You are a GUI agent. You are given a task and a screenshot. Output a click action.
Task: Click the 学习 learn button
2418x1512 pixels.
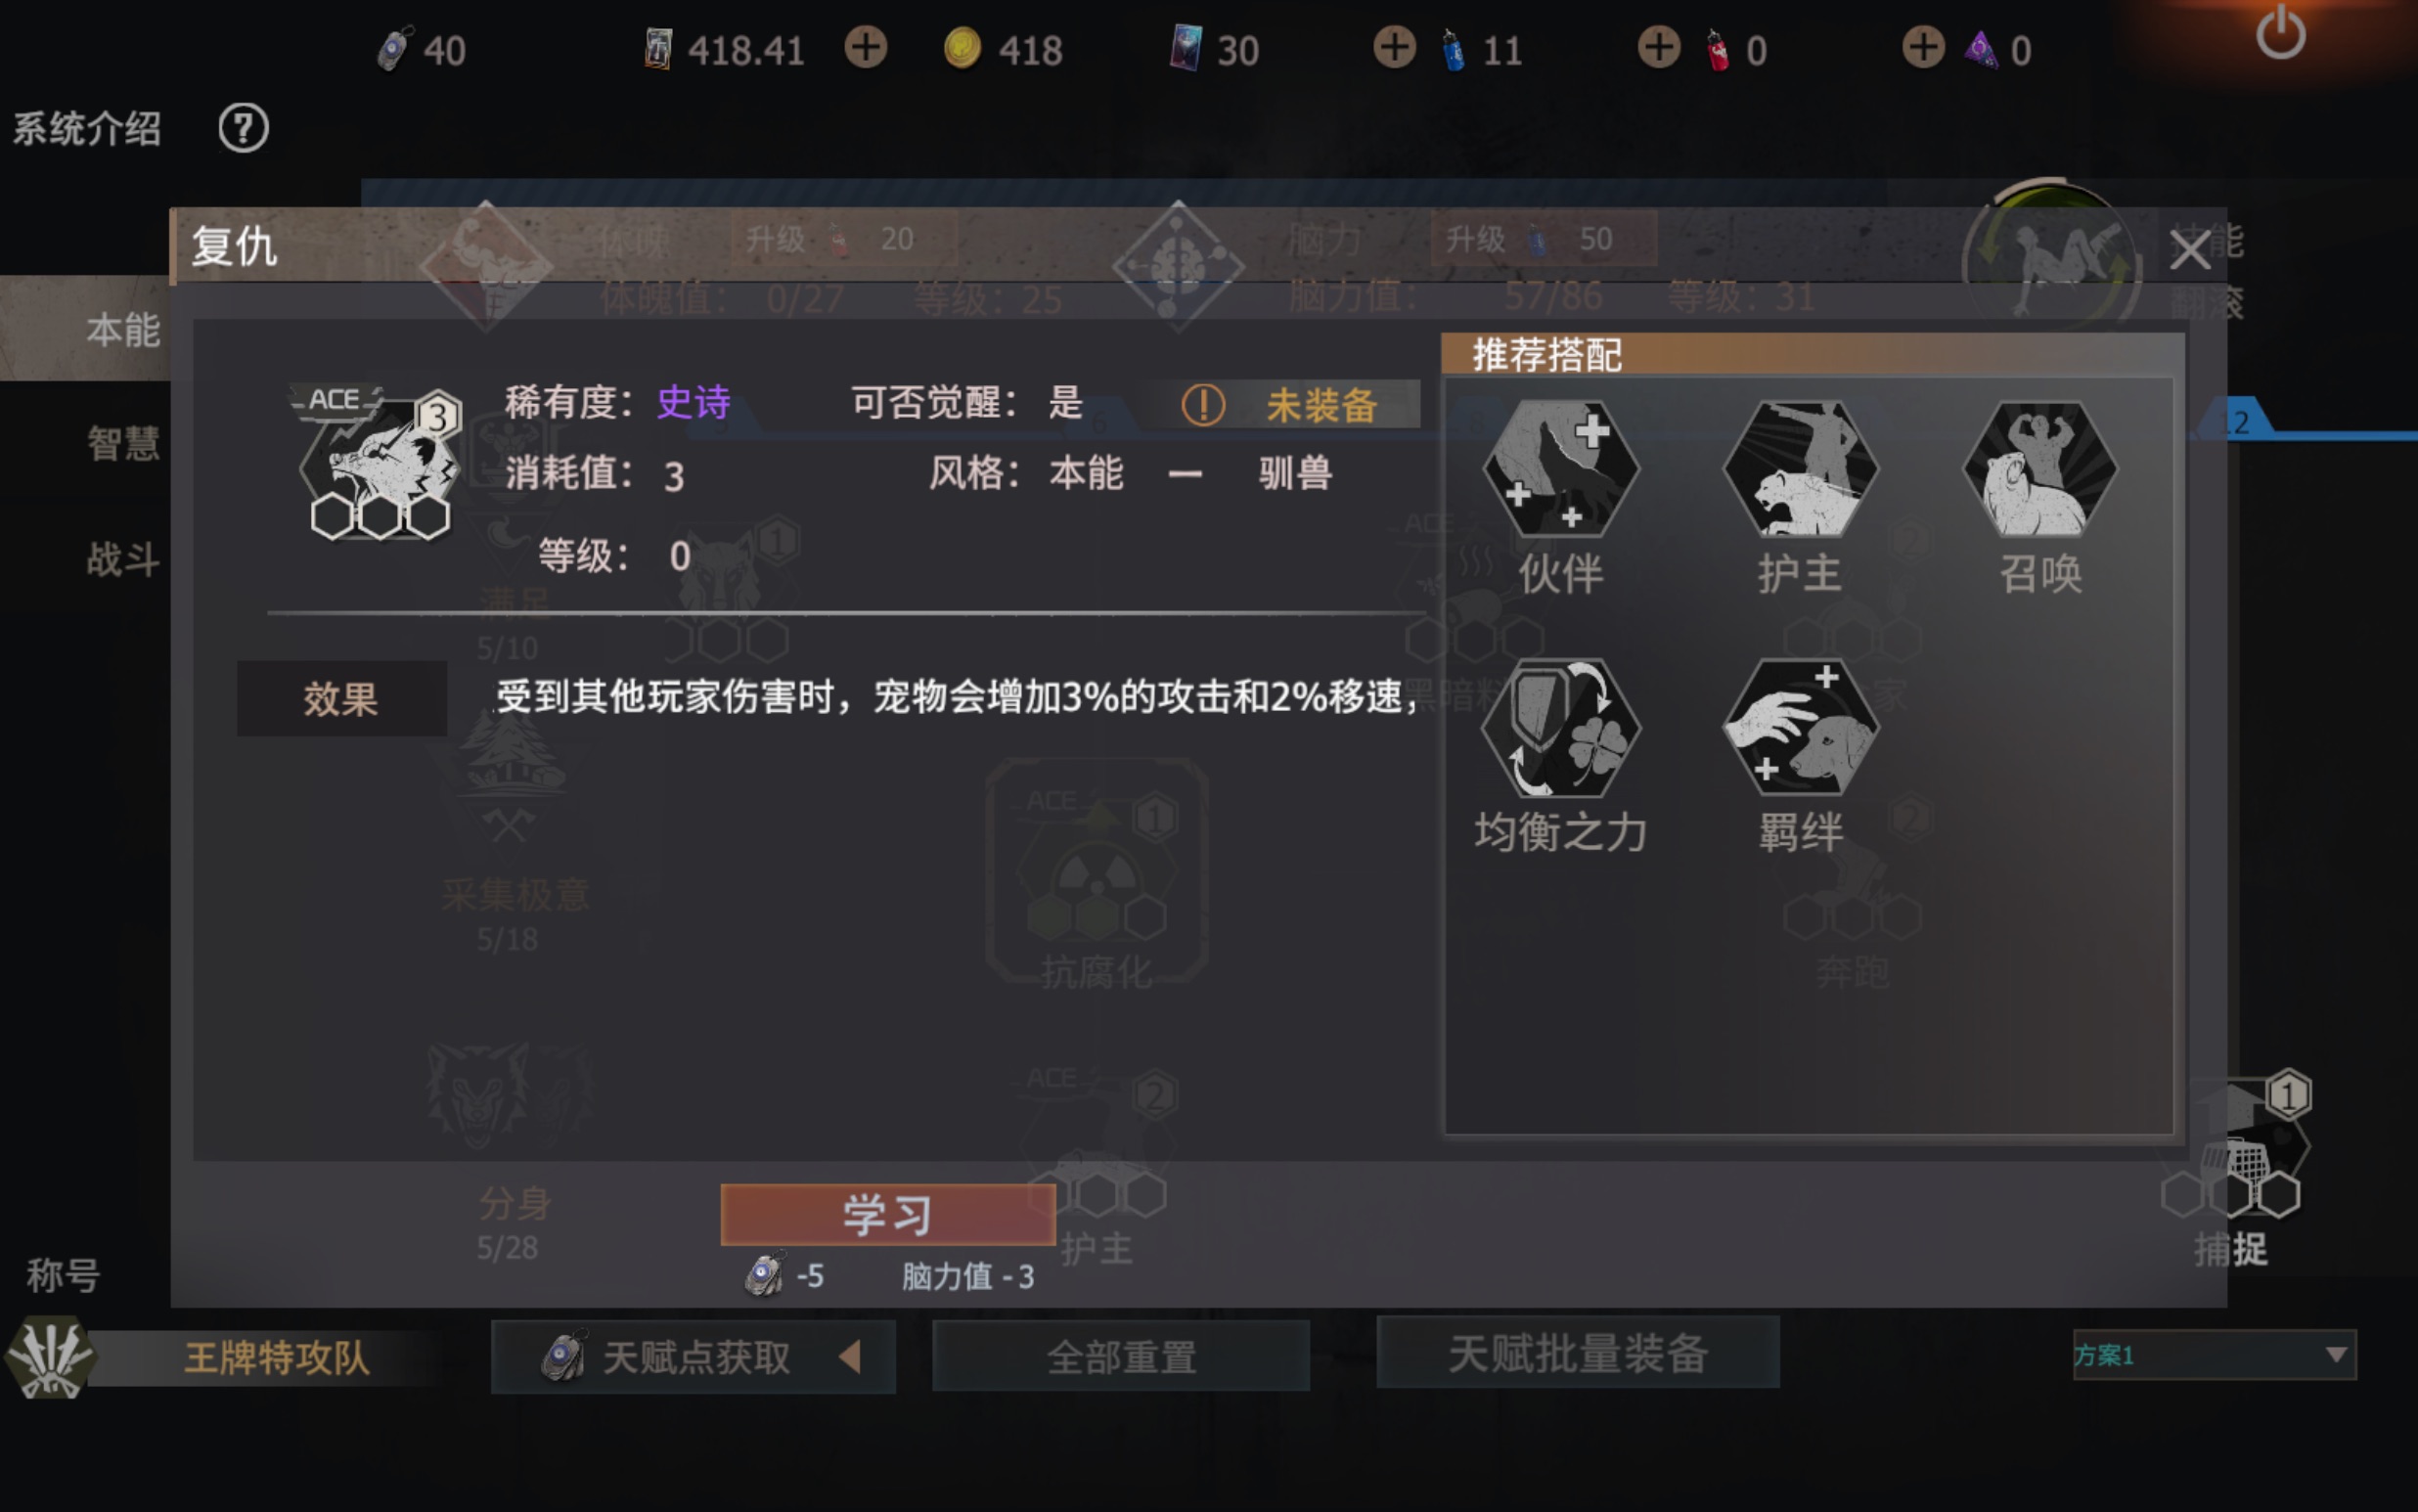coord(888,1214)
